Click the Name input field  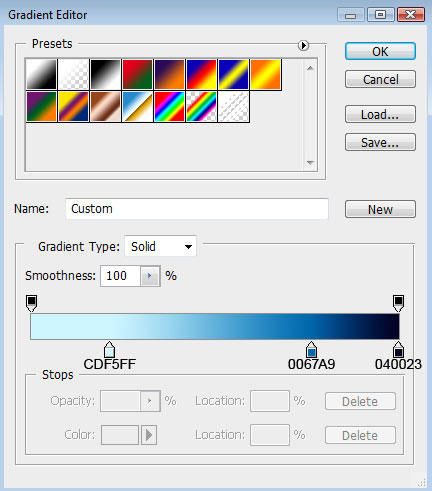click(x=197, y=209)
